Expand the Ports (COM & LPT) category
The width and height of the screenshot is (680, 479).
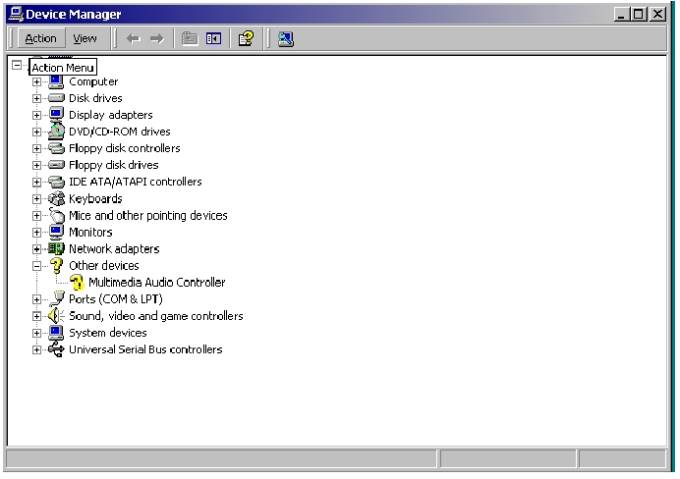pos(37,300)
